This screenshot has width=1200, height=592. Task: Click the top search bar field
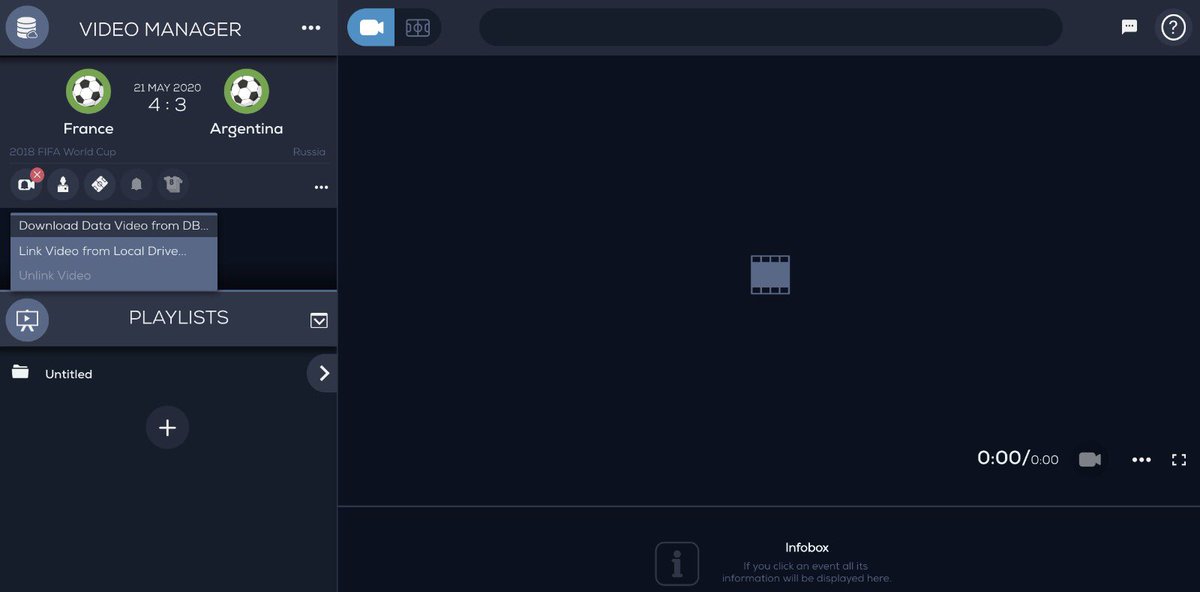pyautogui.click(x=770, y=28)
